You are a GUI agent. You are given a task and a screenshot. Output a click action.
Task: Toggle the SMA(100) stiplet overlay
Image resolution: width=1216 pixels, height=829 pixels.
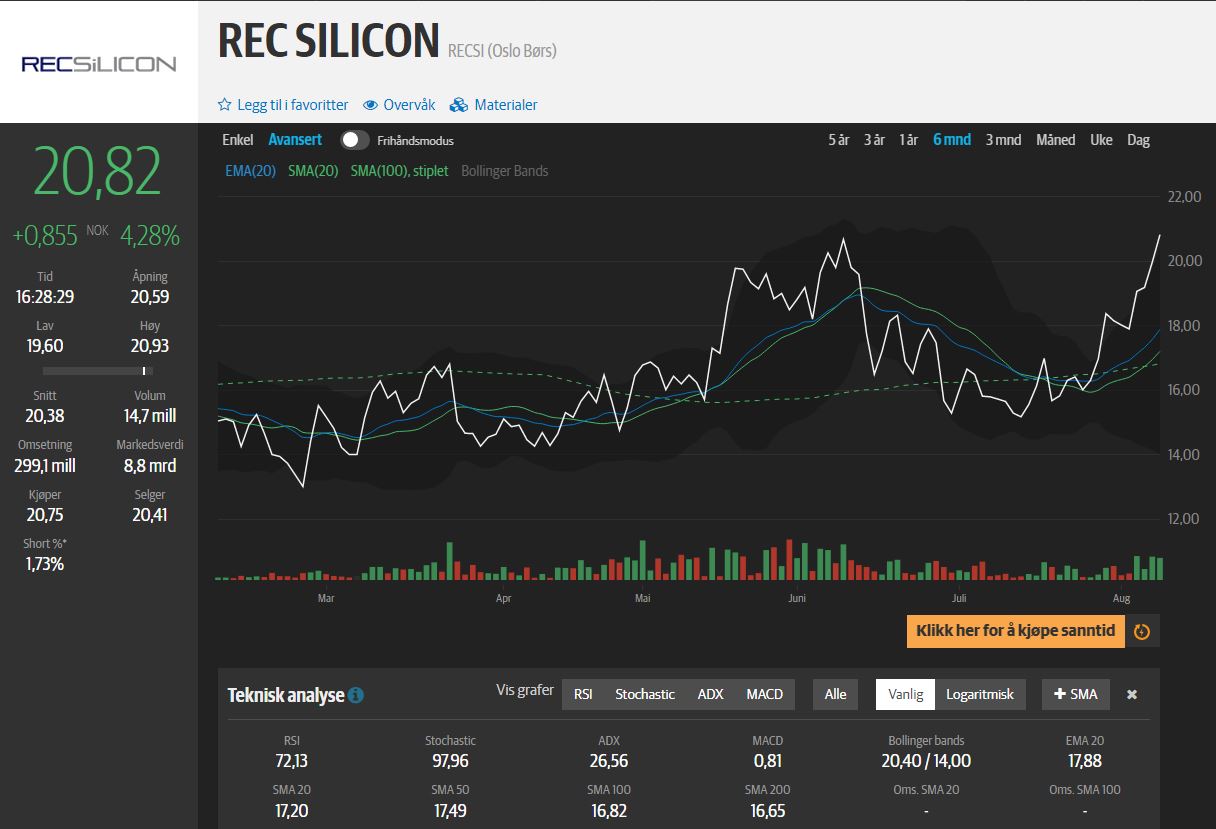[399, 171]
